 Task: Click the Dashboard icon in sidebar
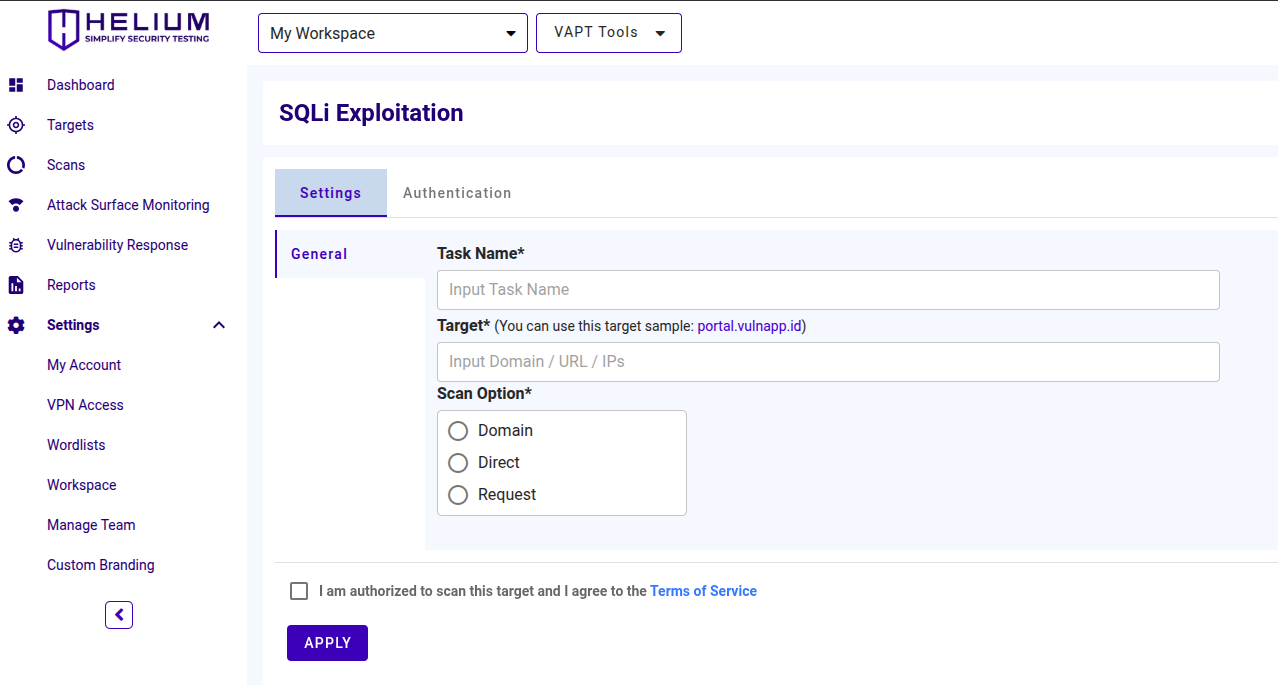click(x=16, y=85)
